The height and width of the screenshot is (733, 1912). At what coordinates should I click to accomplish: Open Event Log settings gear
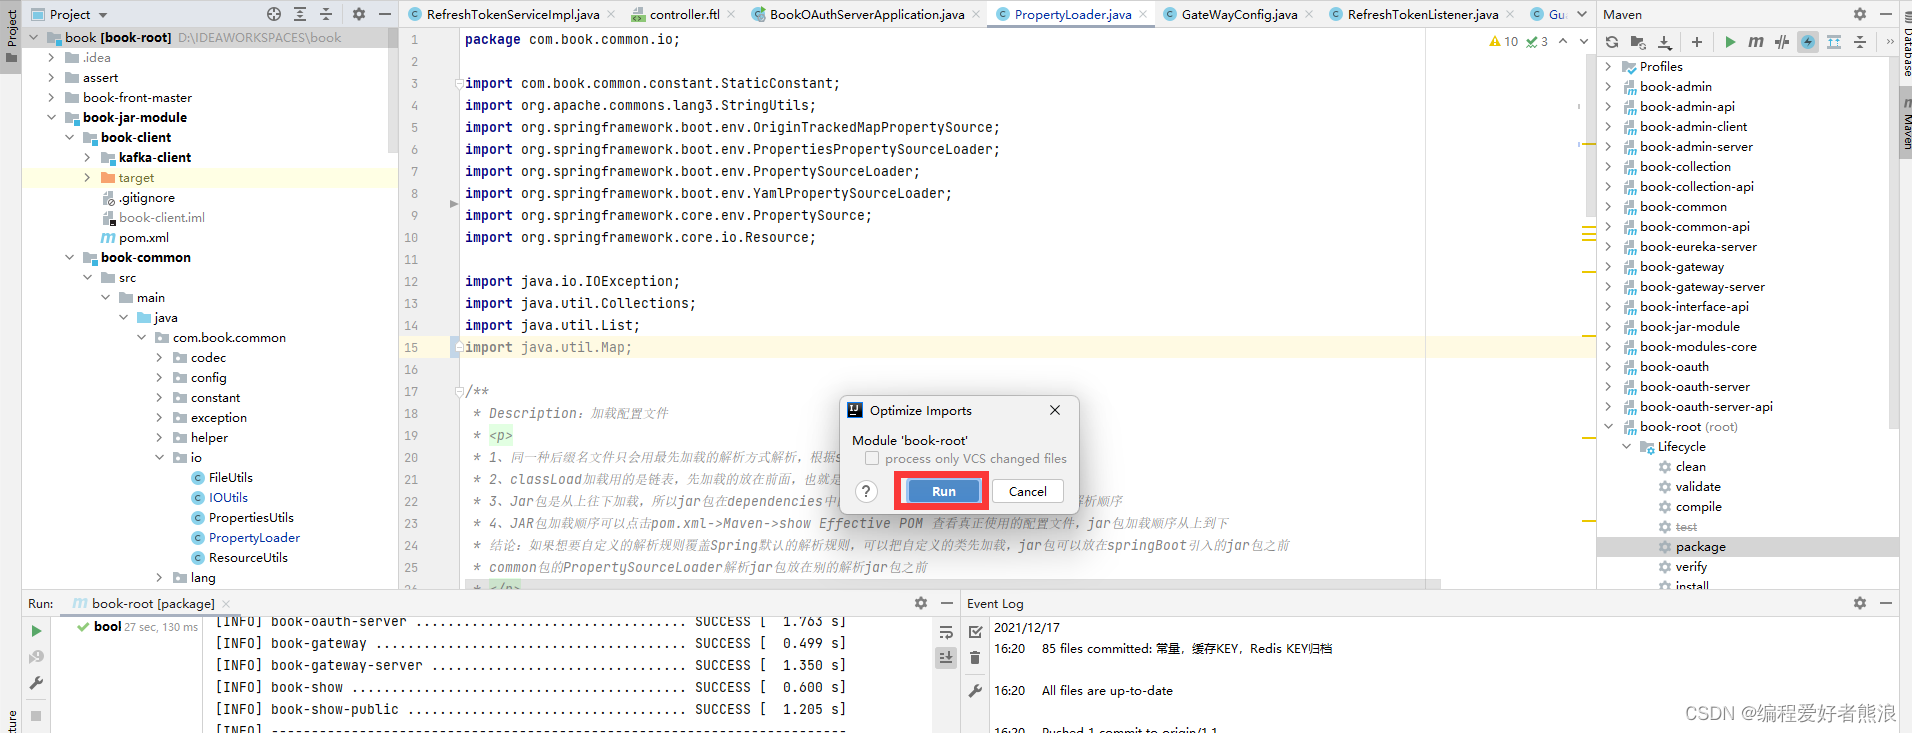pyautogui.click(x=1859, y=603)
